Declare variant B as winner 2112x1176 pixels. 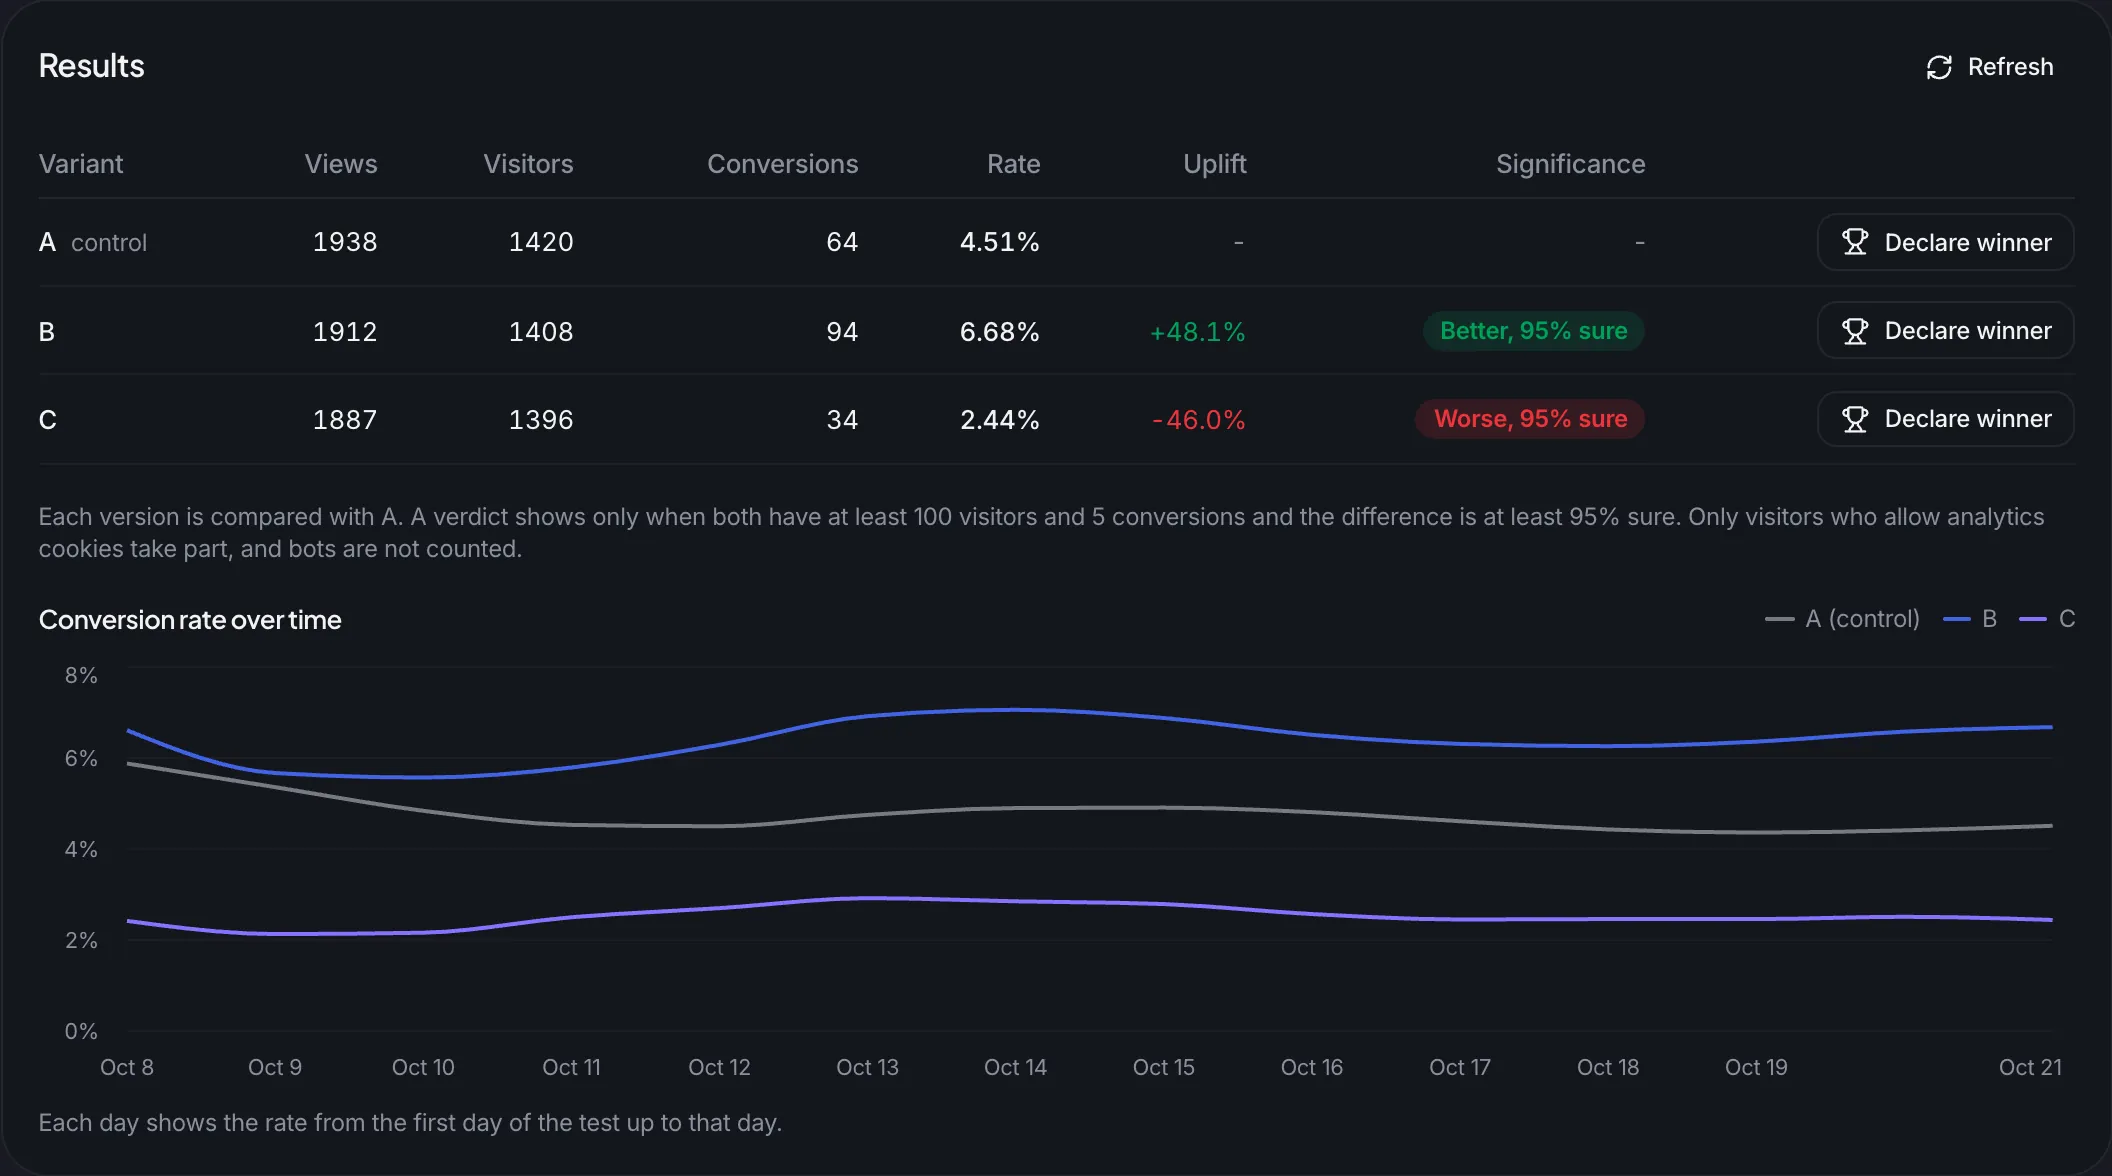pyautogui.click(x=1945, y=331)
